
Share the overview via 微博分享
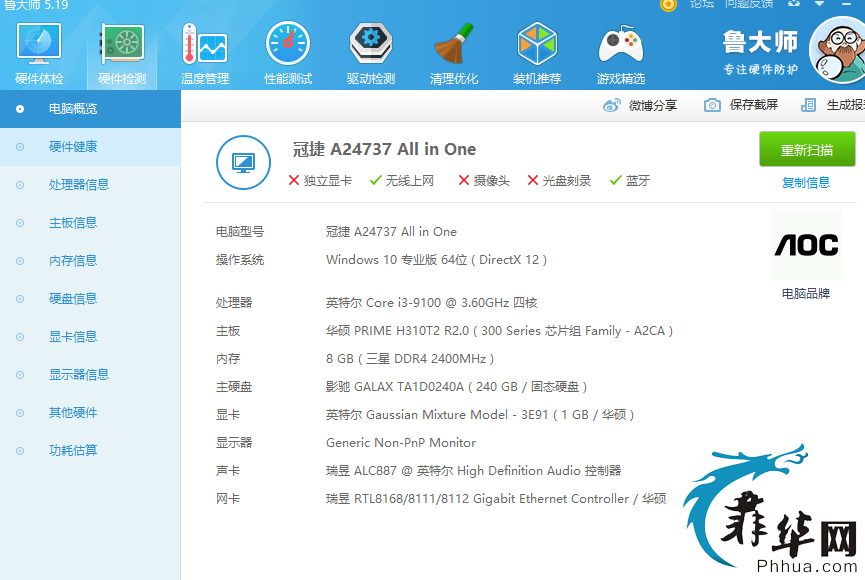pyautogui.click(x=640, y=105)
